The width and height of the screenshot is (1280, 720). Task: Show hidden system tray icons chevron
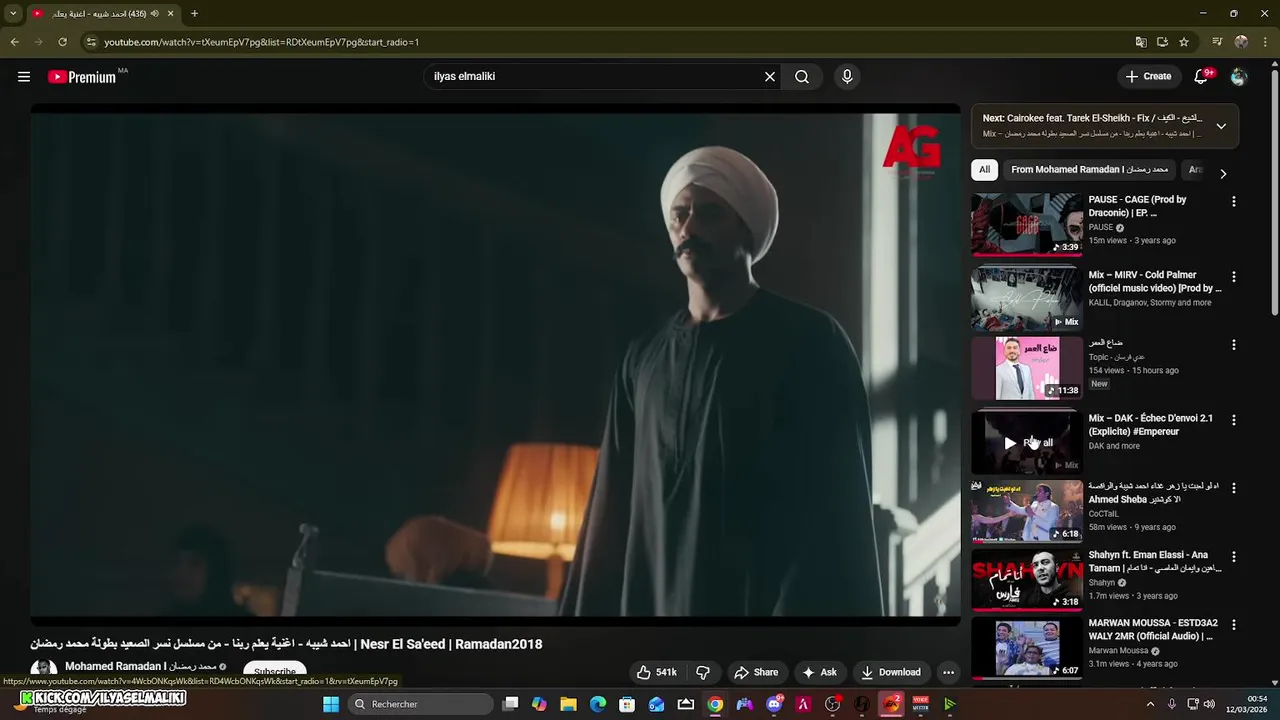pos(1150,704)
